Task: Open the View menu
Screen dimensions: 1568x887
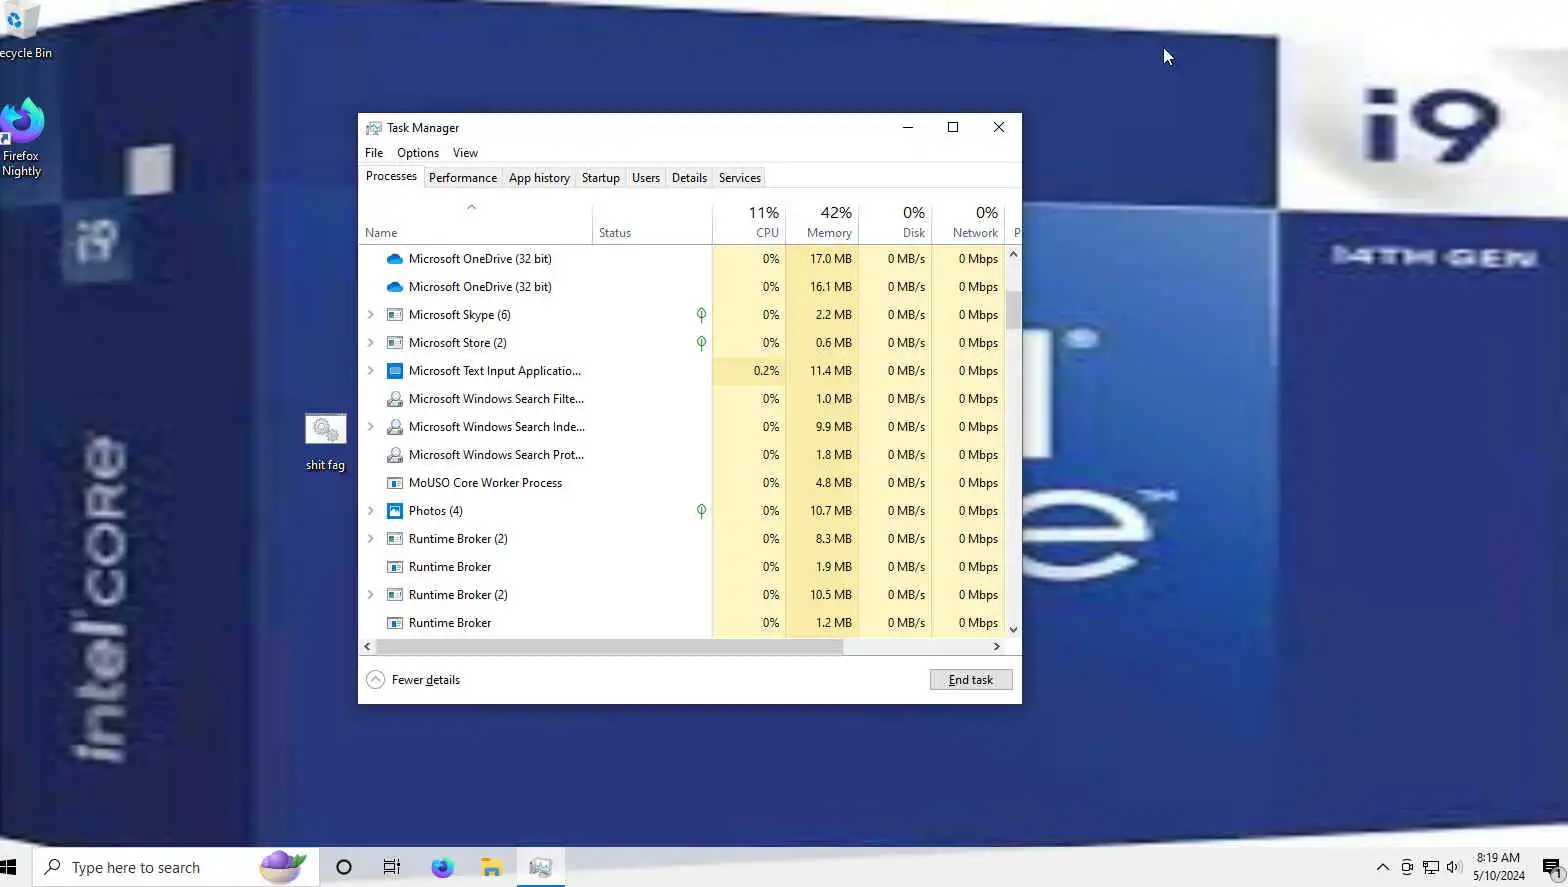Action: point(465,153)
